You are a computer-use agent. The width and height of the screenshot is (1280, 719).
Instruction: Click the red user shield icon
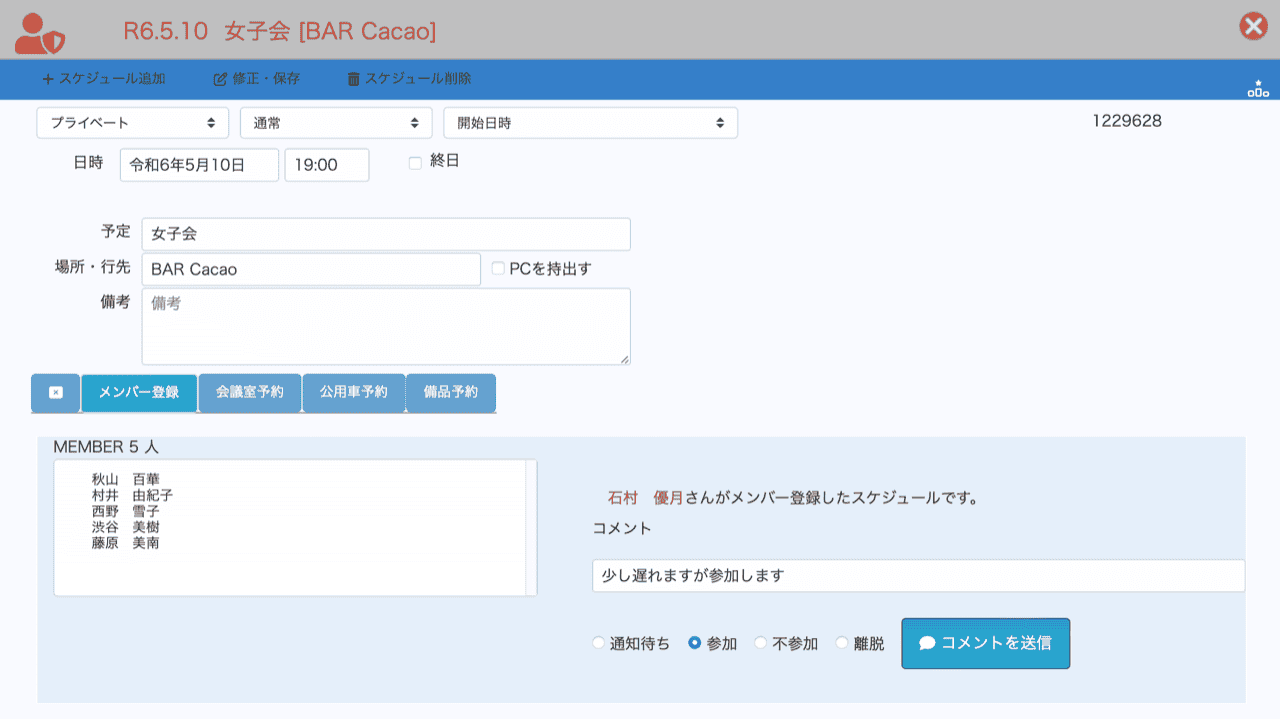pyautogui.click(x=40, y=33)
